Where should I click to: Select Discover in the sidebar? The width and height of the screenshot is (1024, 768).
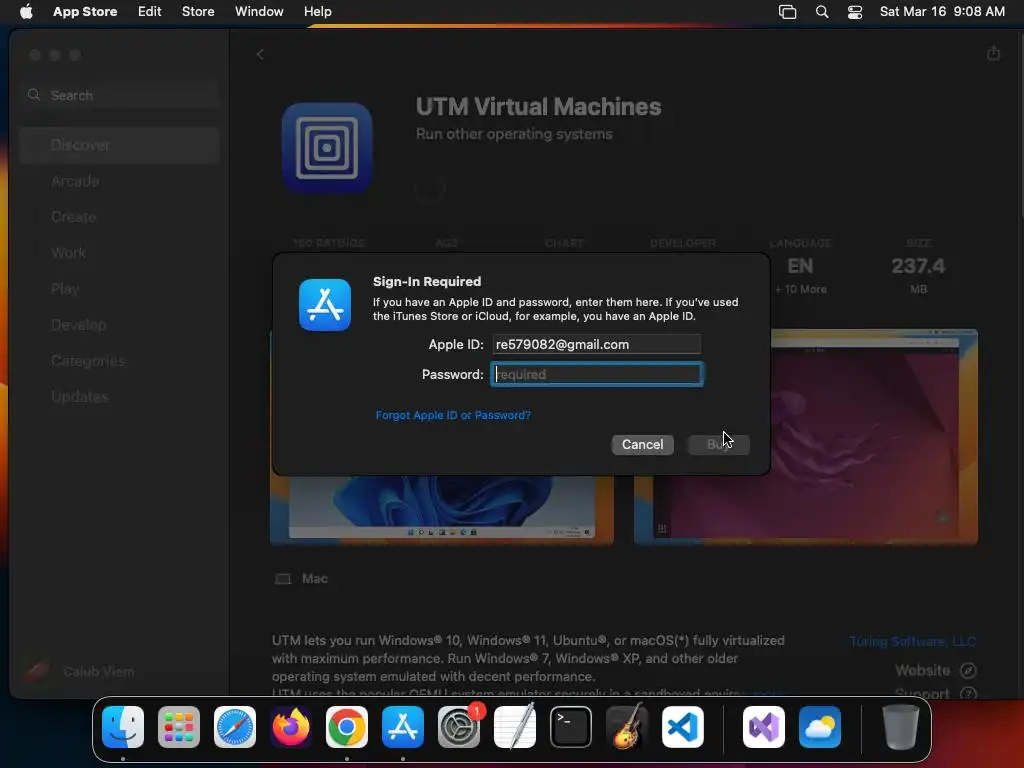click(120, 145)
